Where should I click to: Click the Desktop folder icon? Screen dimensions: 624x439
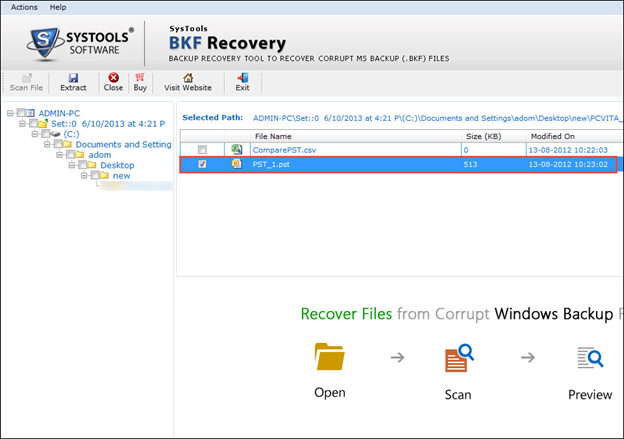(x=92, y=165)
